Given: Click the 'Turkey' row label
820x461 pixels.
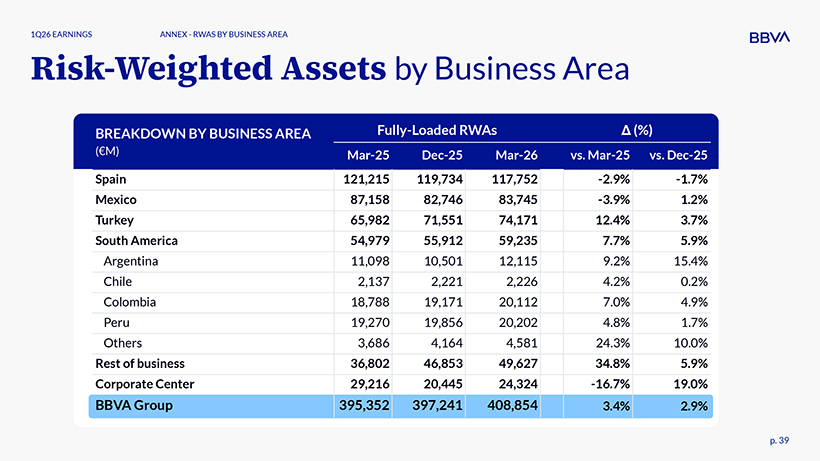Looking at the screenshot, I should point(115,220).
